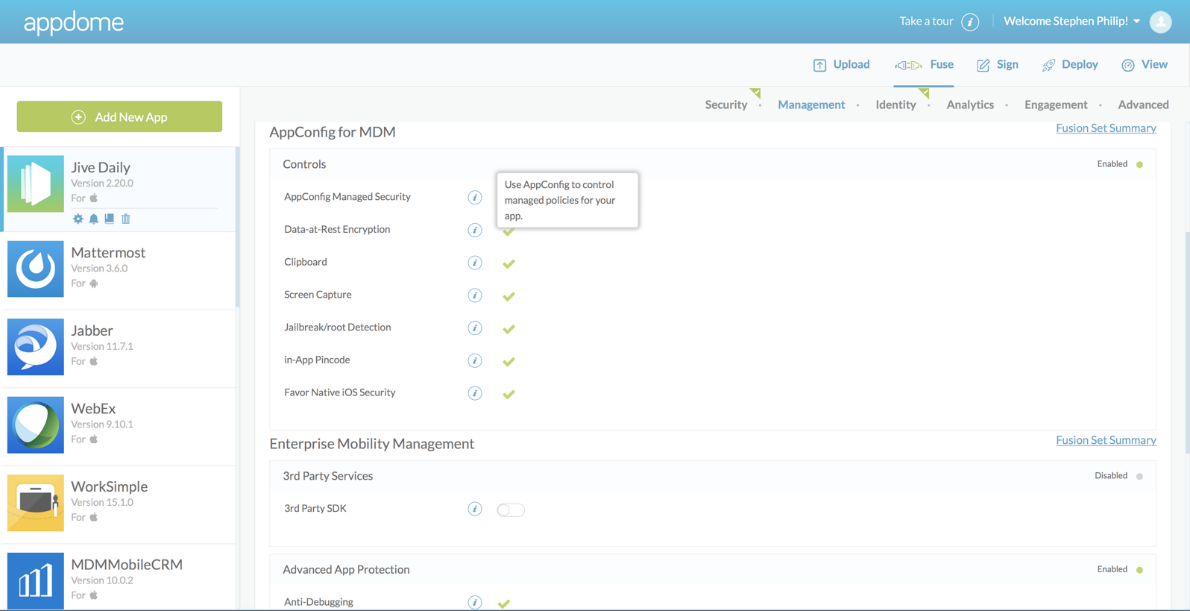
Task: Click the app list sidebar scrollbar
Action: (x=237, y=228)
